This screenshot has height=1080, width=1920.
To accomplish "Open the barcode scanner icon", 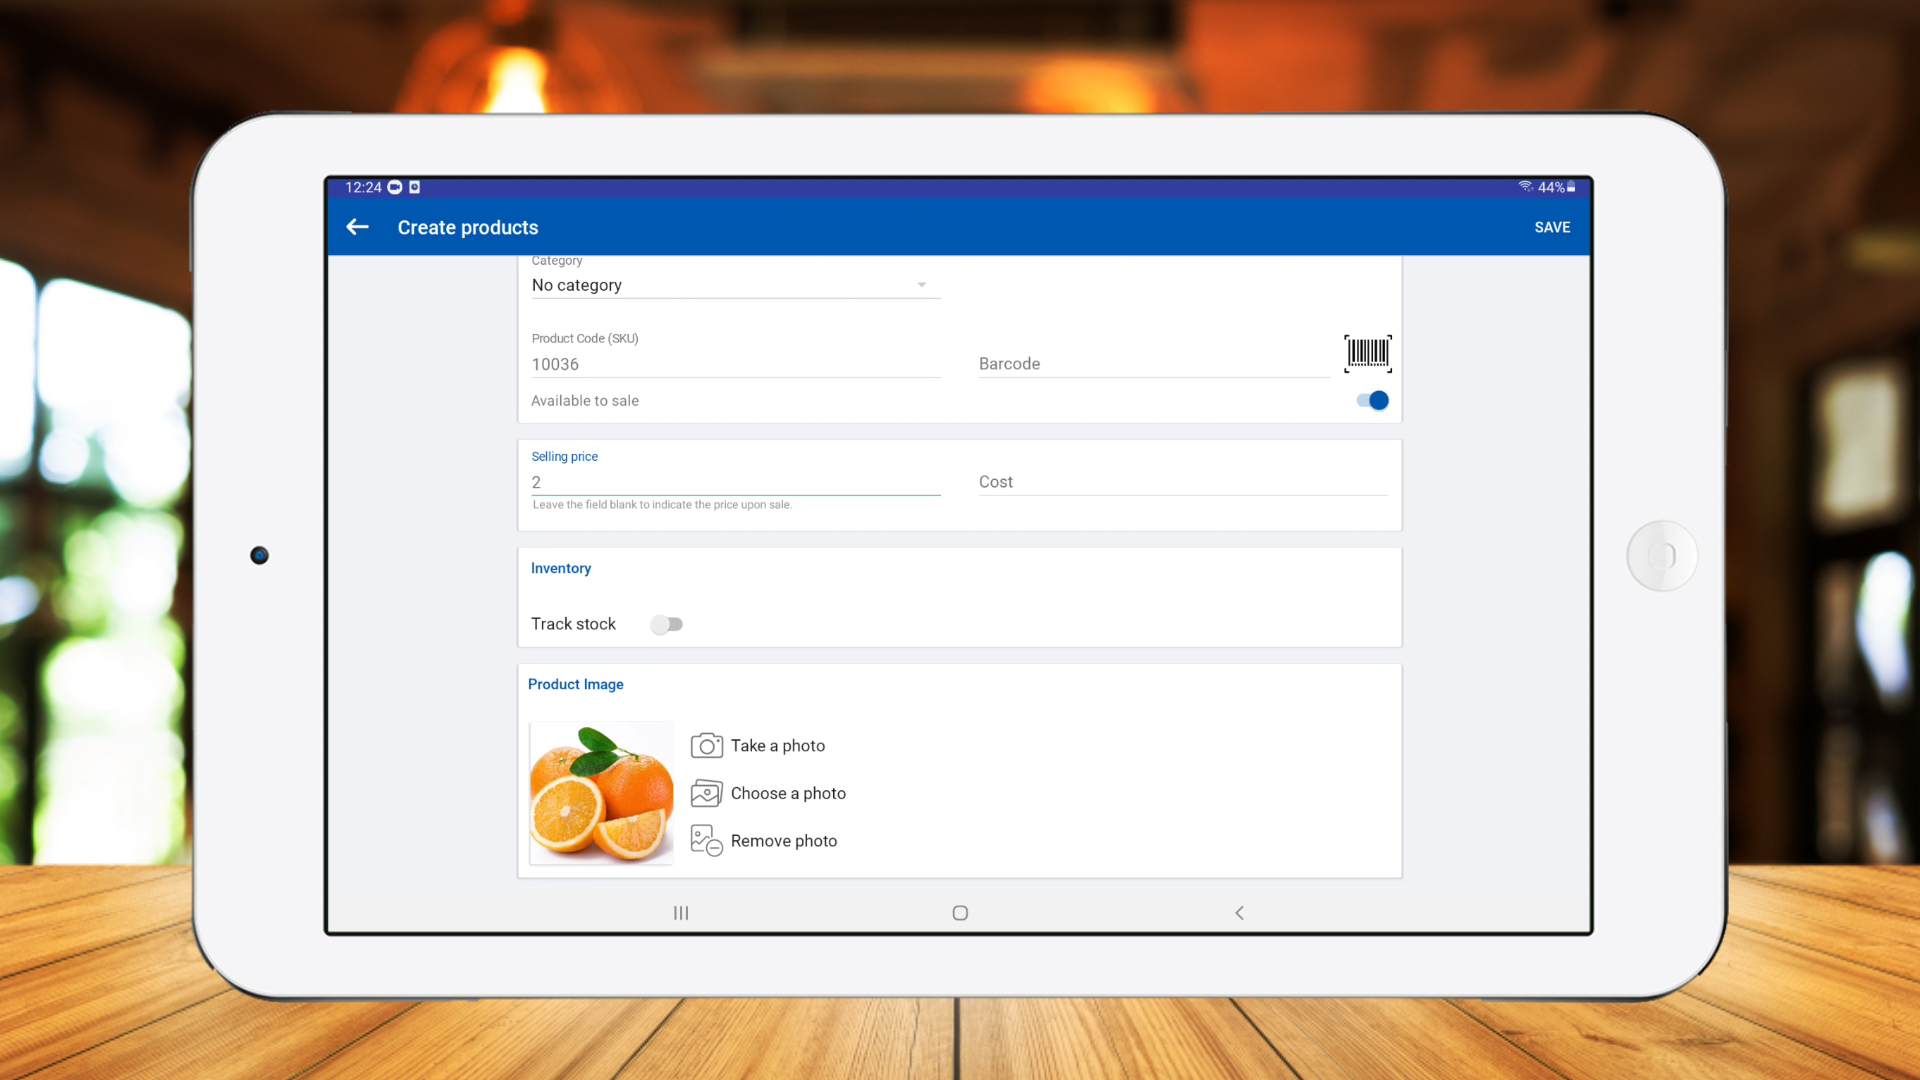I will click(1367, 353).
